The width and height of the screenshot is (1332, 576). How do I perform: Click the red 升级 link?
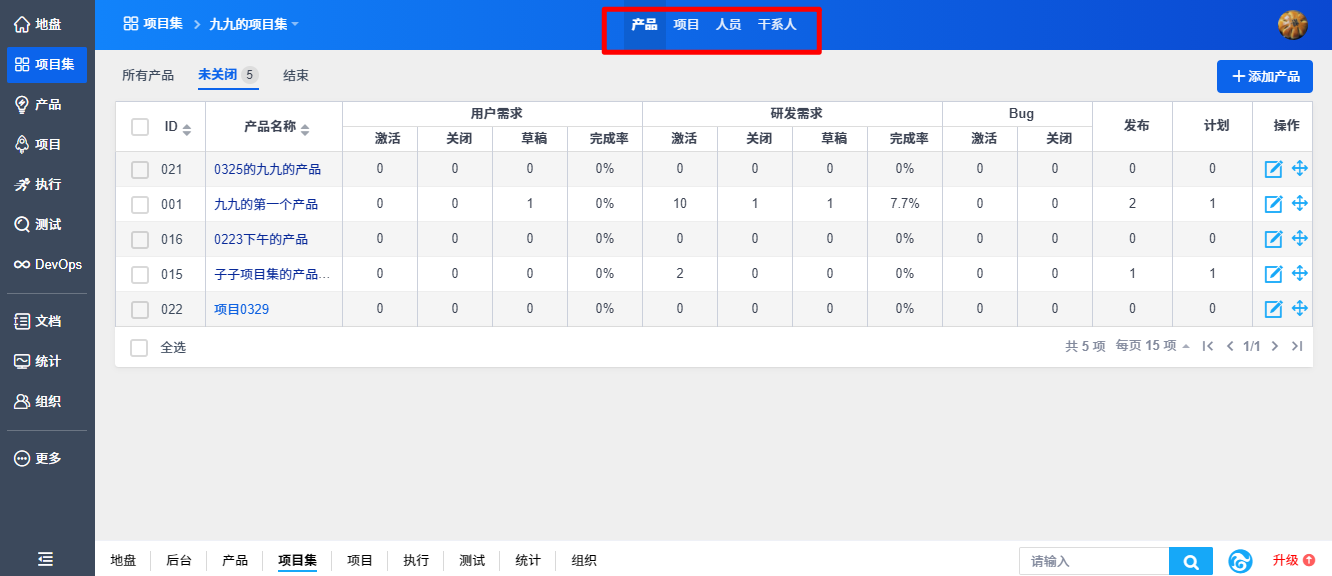1293,561
